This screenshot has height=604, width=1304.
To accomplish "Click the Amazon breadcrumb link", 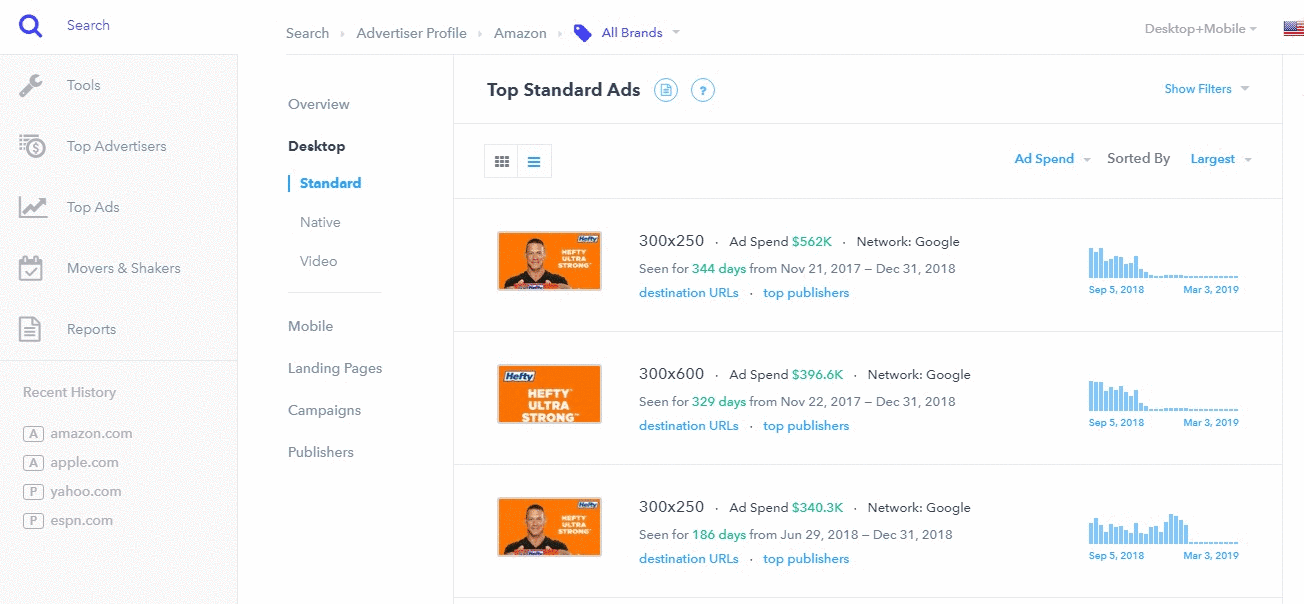I will (x=520, y=33).
